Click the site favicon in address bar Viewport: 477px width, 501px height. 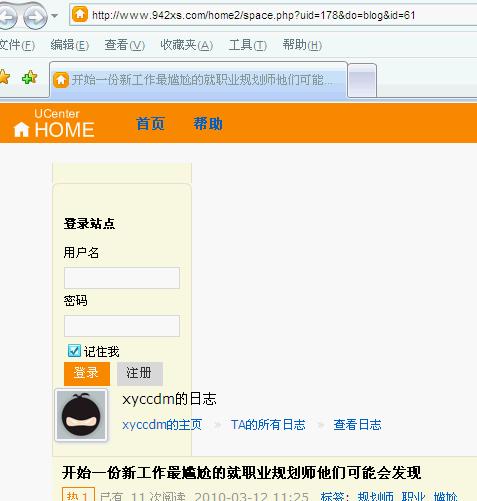tap(80, 14)
